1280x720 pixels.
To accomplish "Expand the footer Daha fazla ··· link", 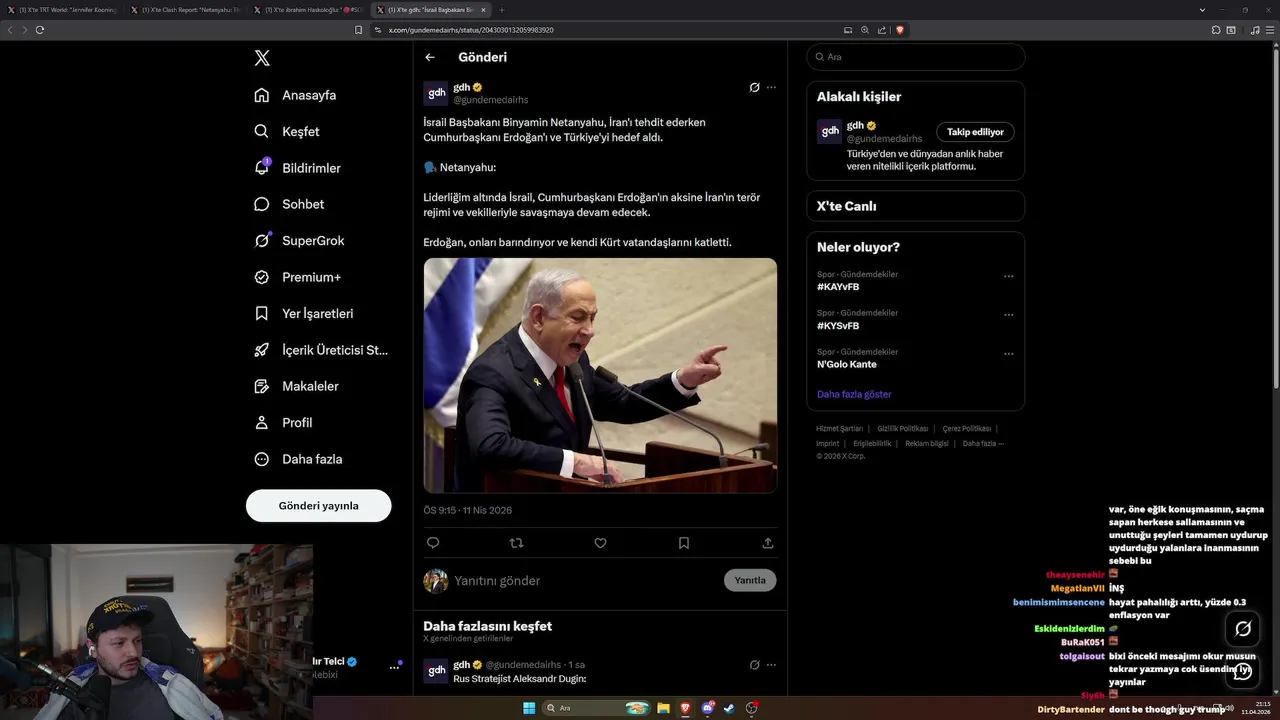I will (x=983, y=443).
